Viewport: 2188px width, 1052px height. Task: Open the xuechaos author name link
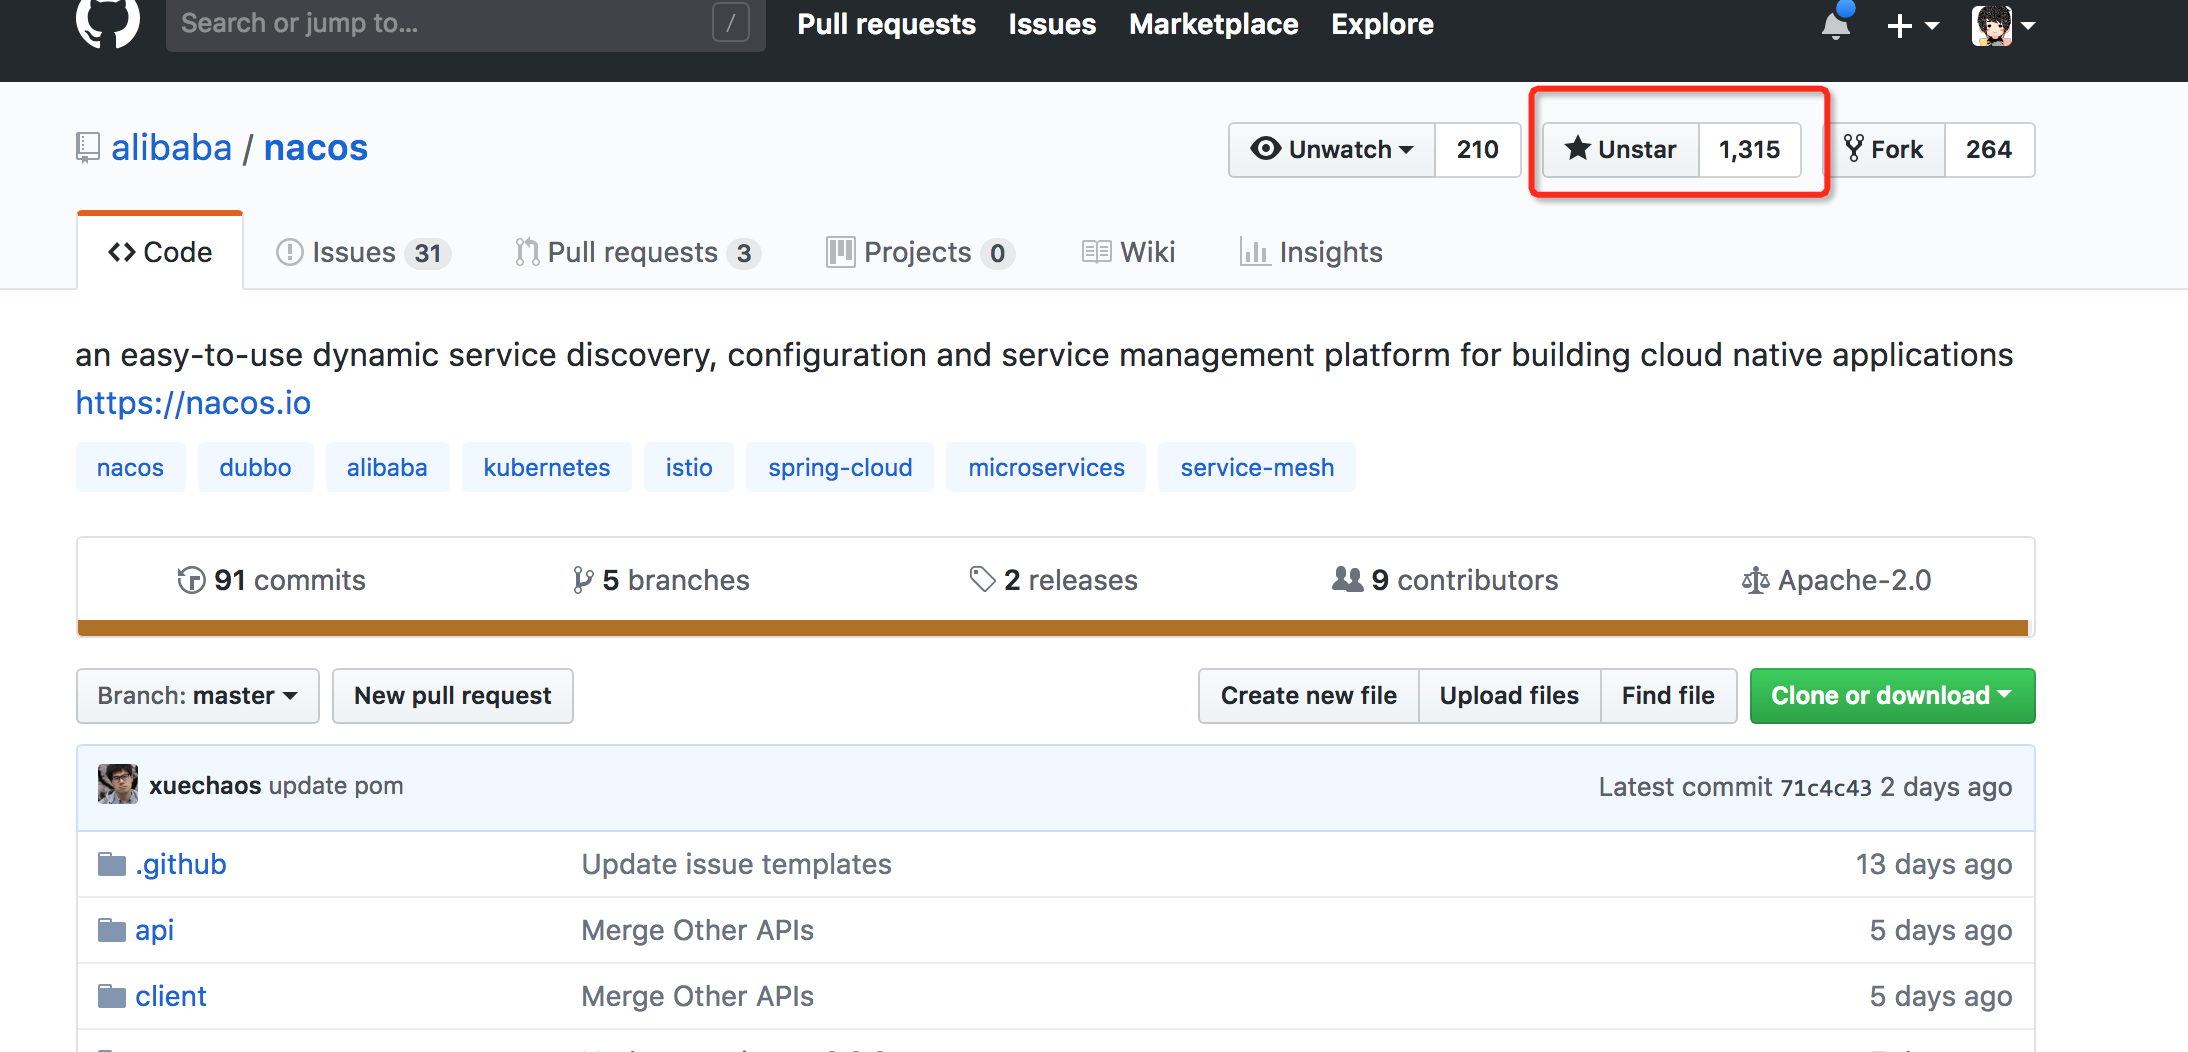(x=205, y=786)
